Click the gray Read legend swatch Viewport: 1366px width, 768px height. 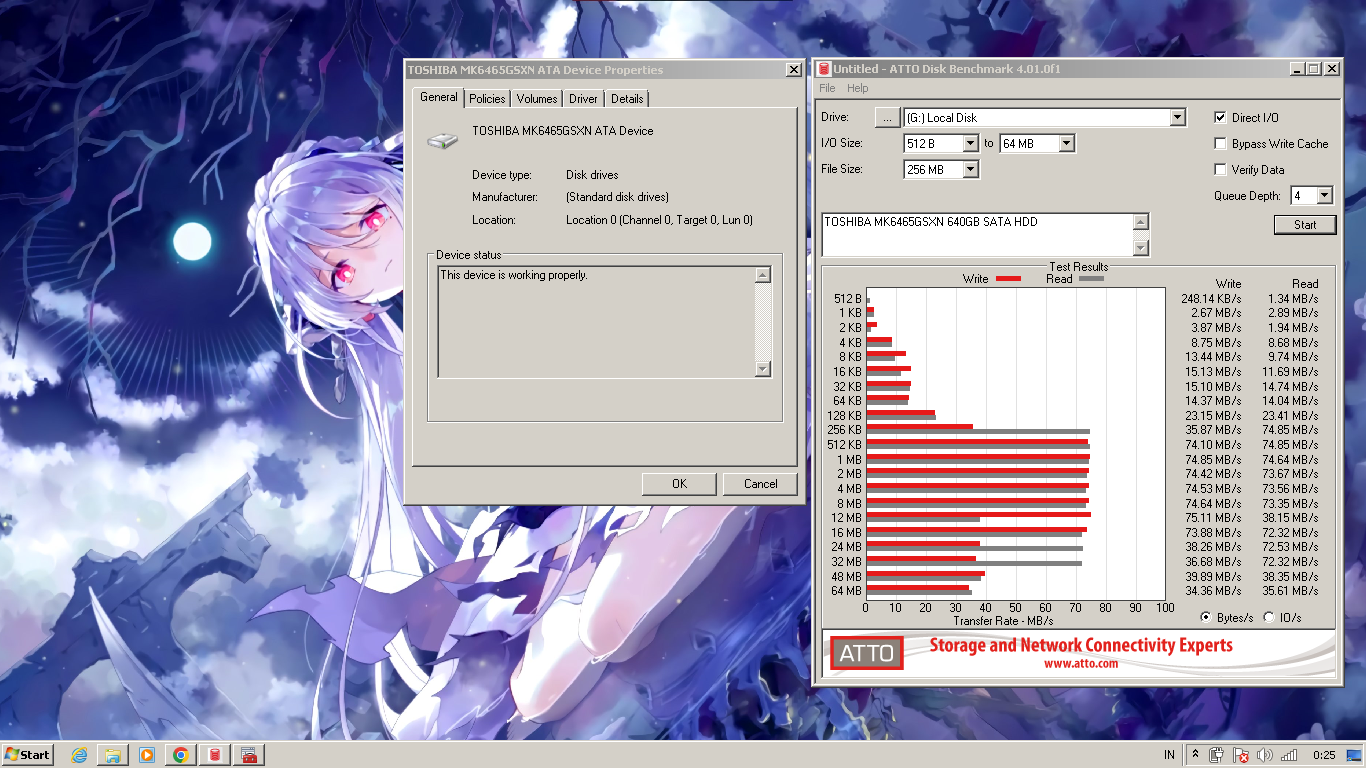[x=1091, y=279]
